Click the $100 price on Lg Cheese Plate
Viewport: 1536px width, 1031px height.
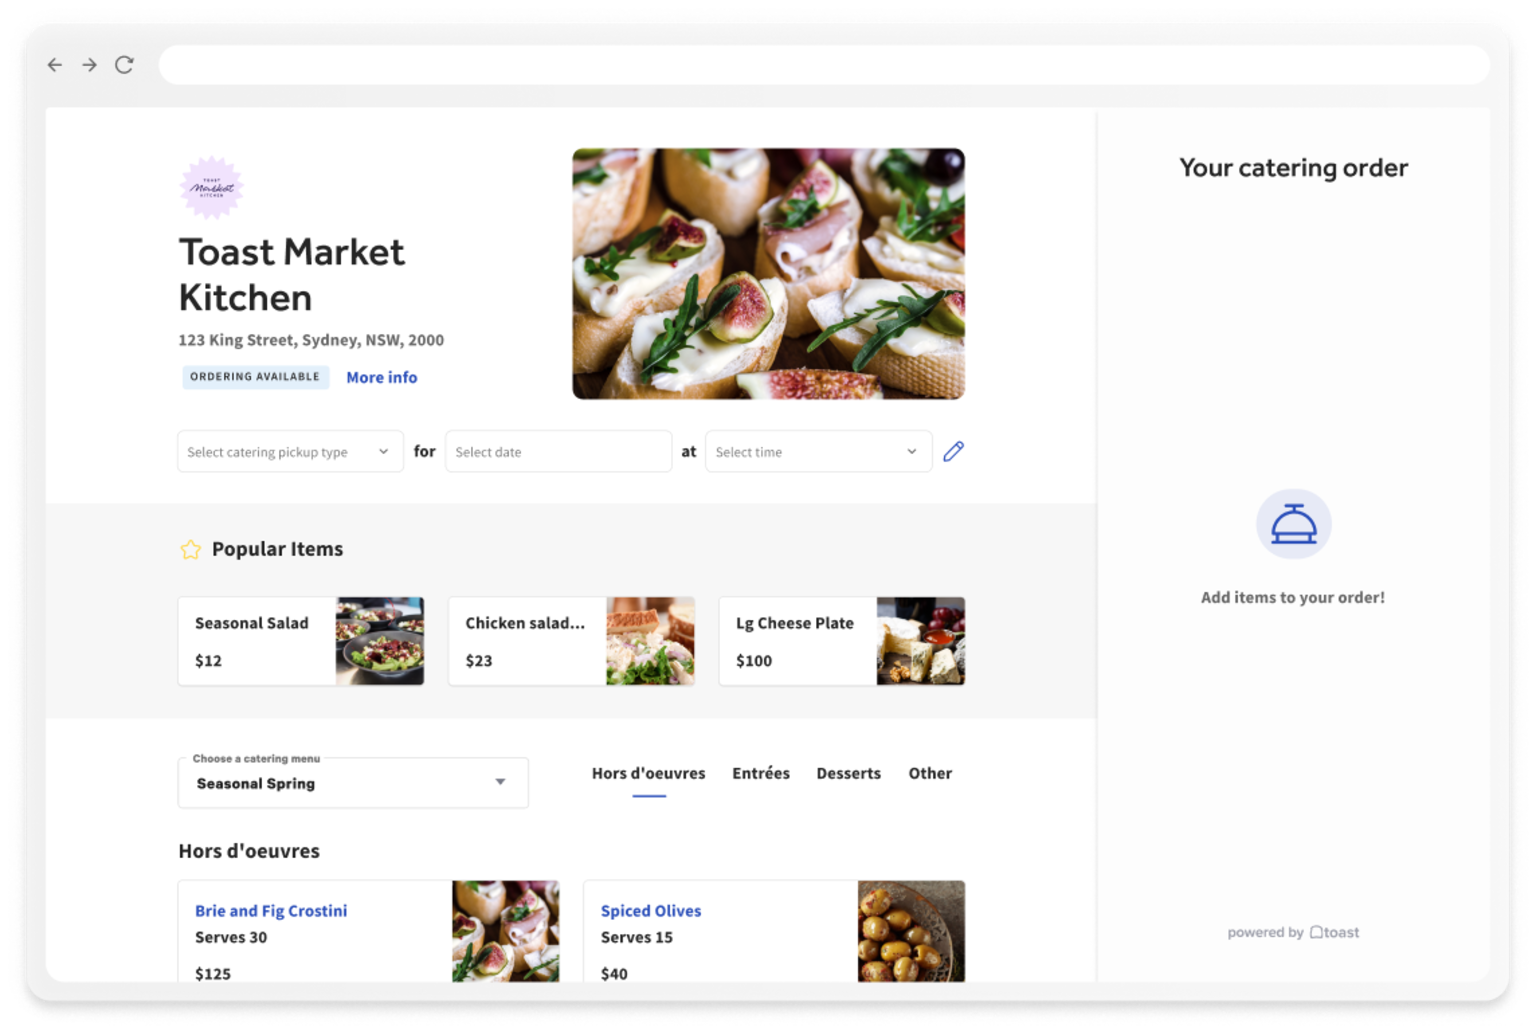[x=754, y=661]
